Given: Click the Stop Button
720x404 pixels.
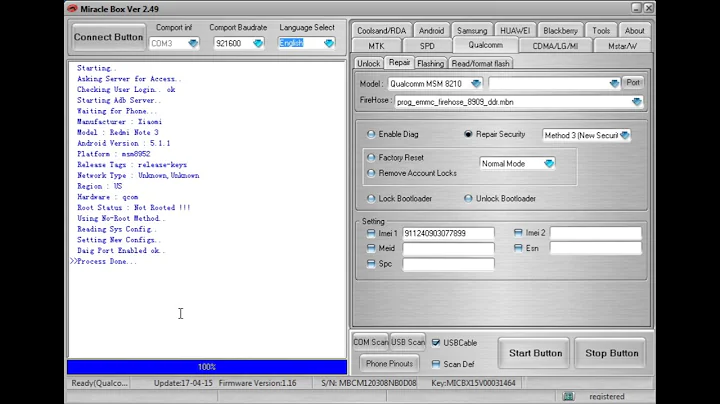Looking at the screenshot, I should (612, 353).
